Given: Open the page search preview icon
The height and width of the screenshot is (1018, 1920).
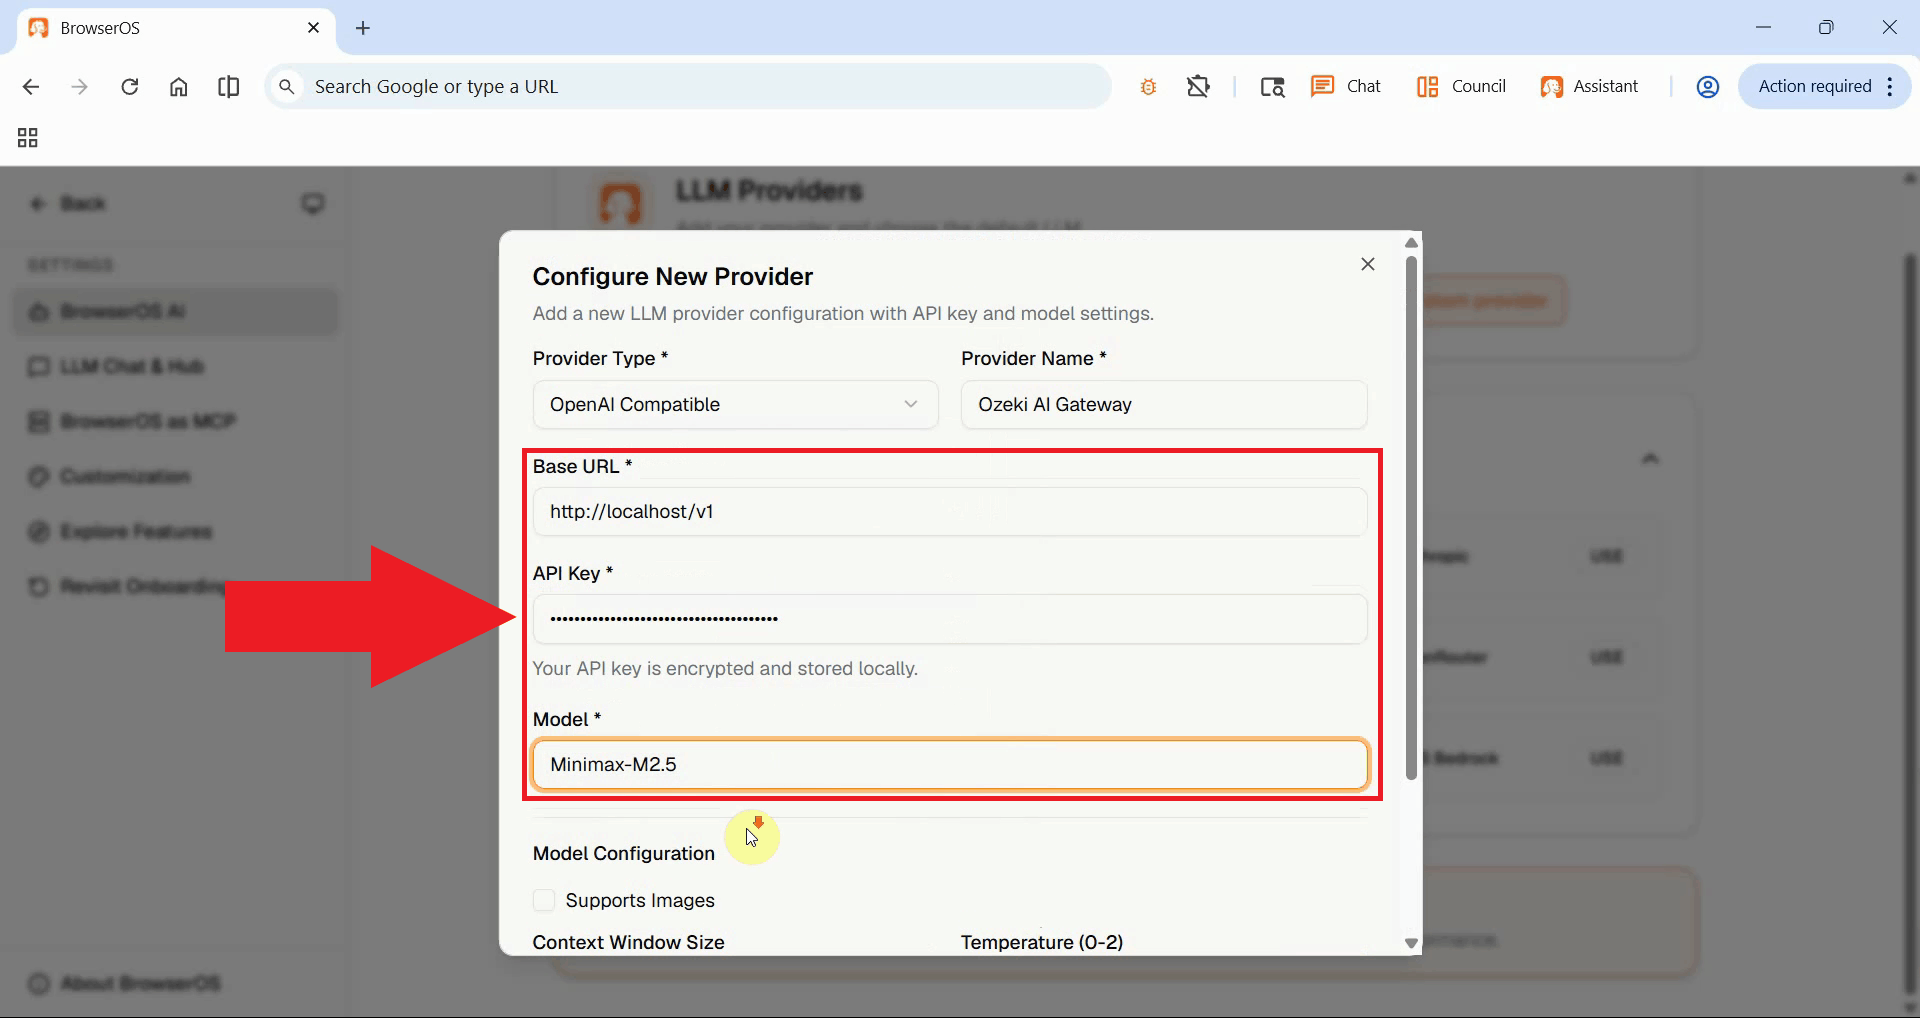Looking at the screenshot, I should point(1271,86).
